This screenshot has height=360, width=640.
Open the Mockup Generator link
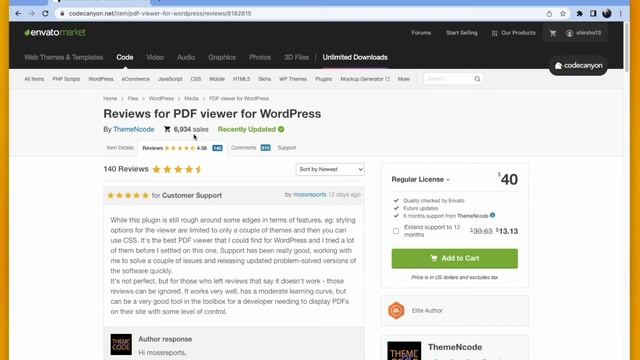click(365, 79)
